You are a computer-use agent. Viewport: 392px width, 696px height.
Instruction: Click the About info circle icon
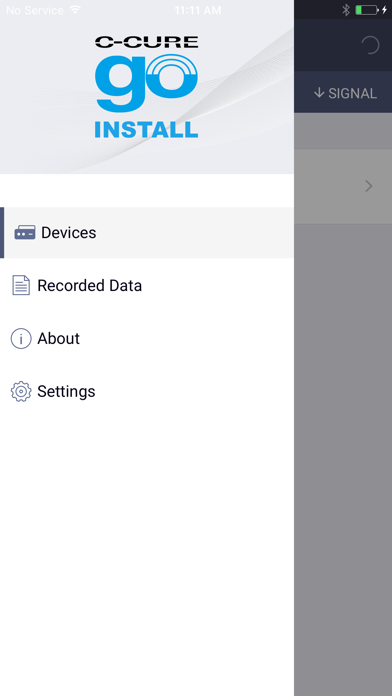[x=21, y=339]
